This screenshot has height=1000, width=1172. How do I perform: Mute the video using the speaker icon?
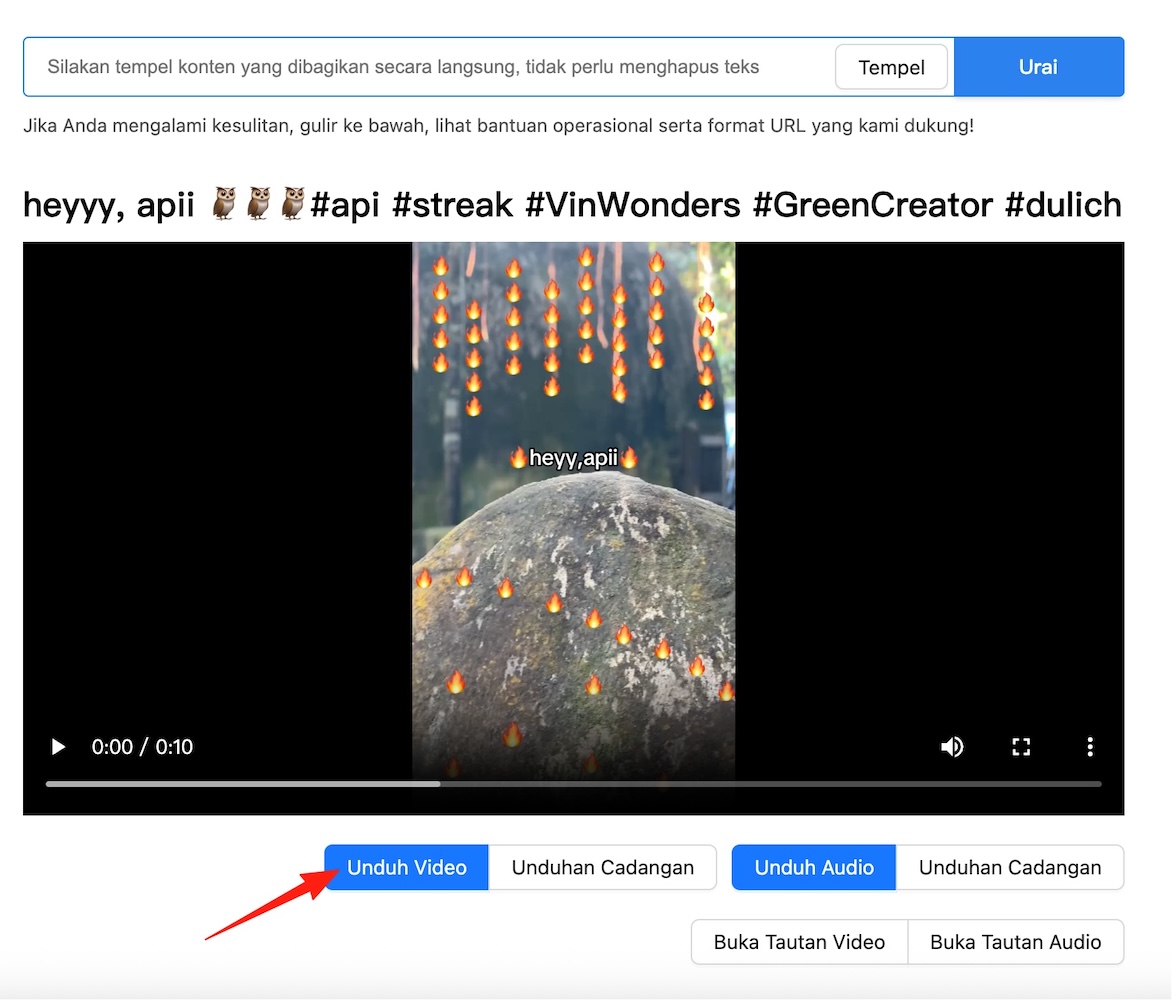(952, 747)
